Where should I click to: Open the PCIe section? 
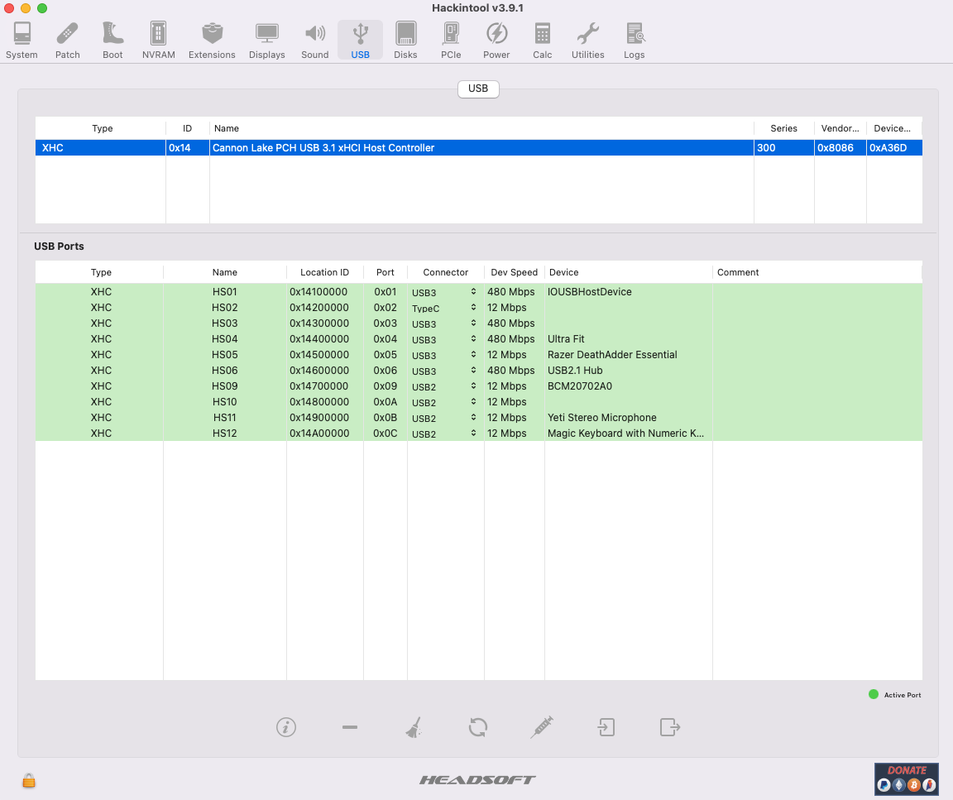pyautogui.click(x=451, y=41)
